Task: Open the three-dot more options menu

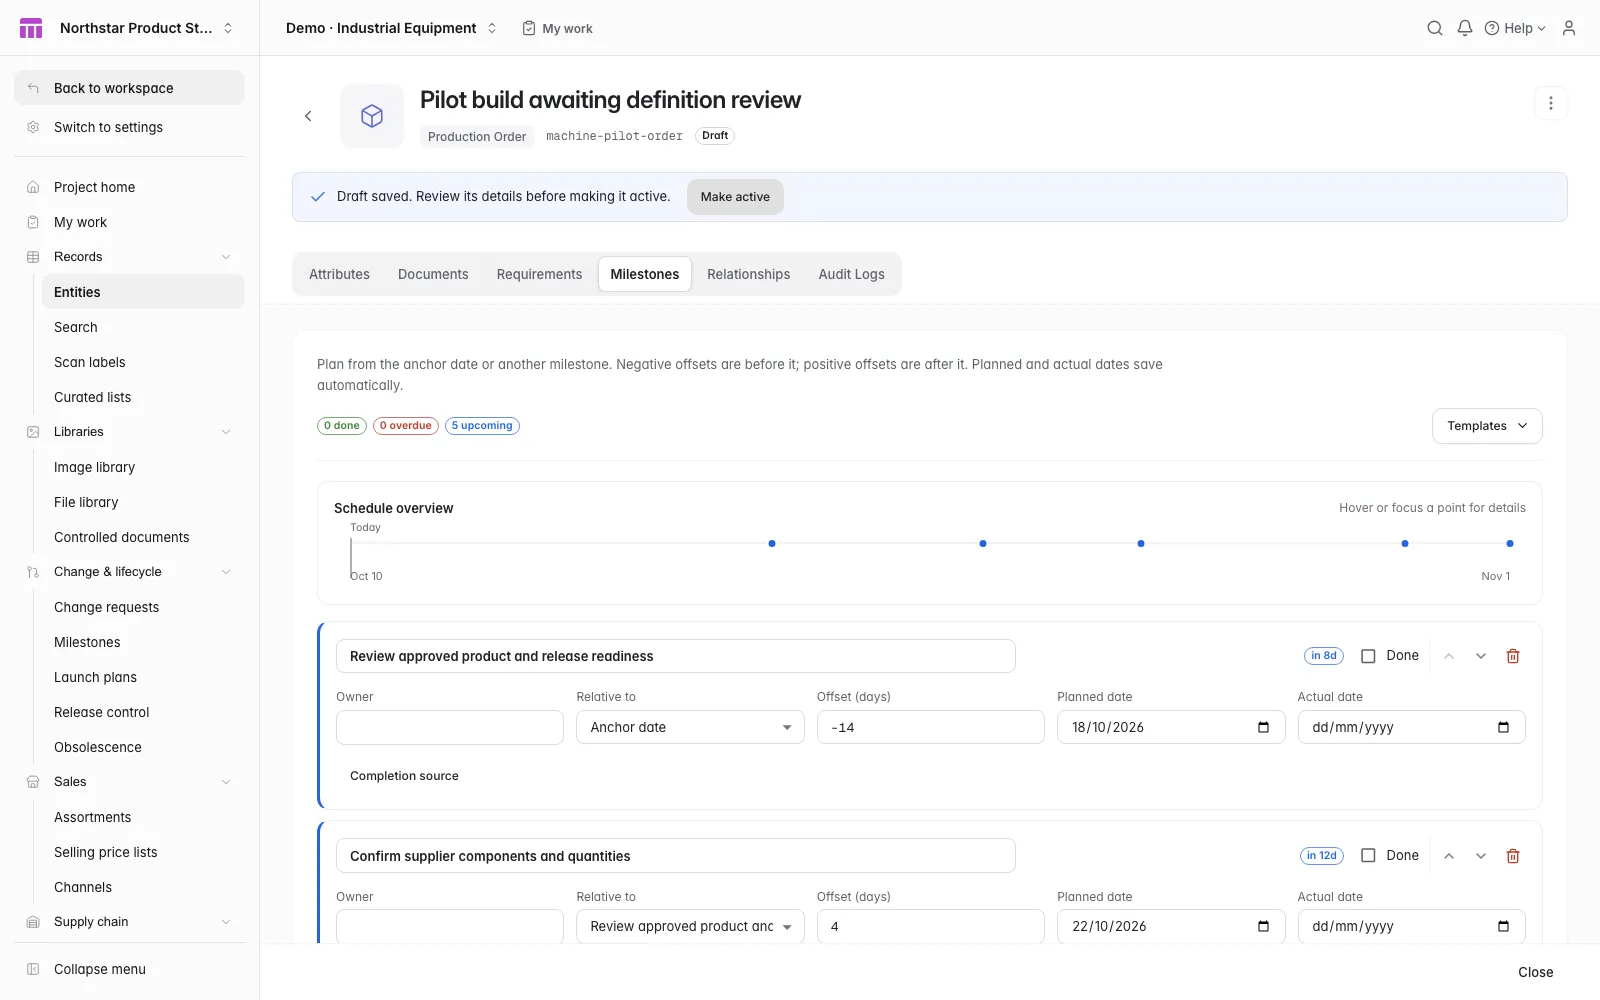Action: pos(1551,103)
